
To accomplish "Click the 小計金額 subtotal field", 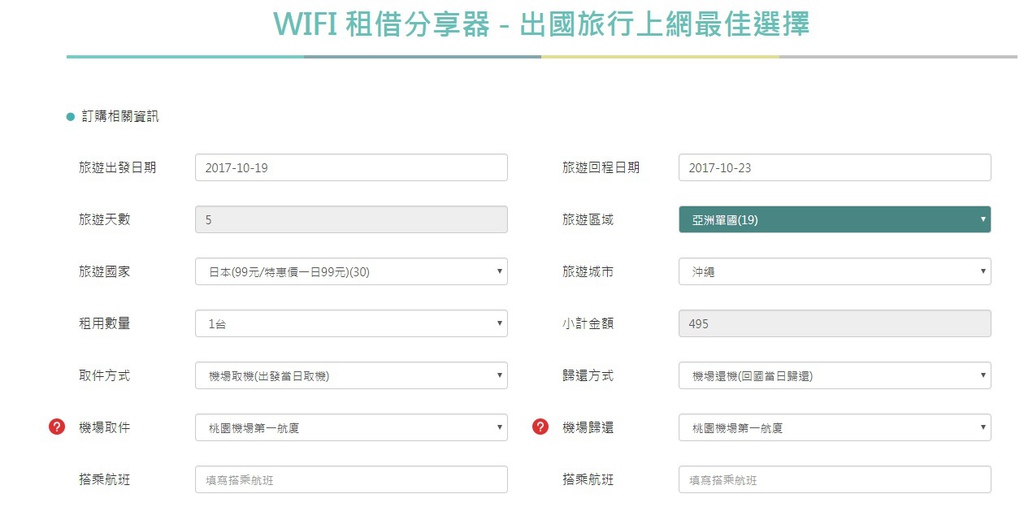I will tap(834, 324).
